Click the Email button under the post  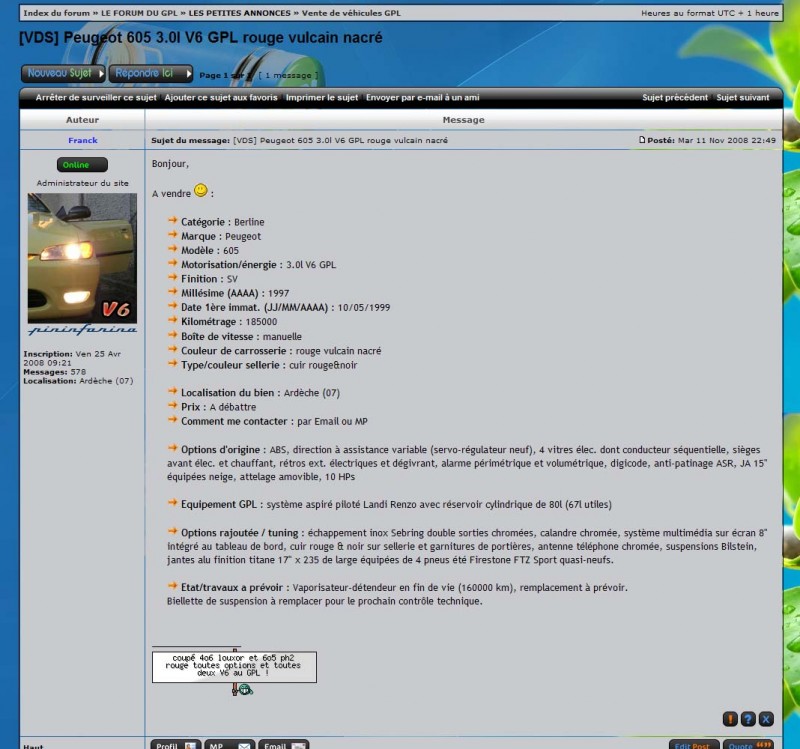click(284, 745)
